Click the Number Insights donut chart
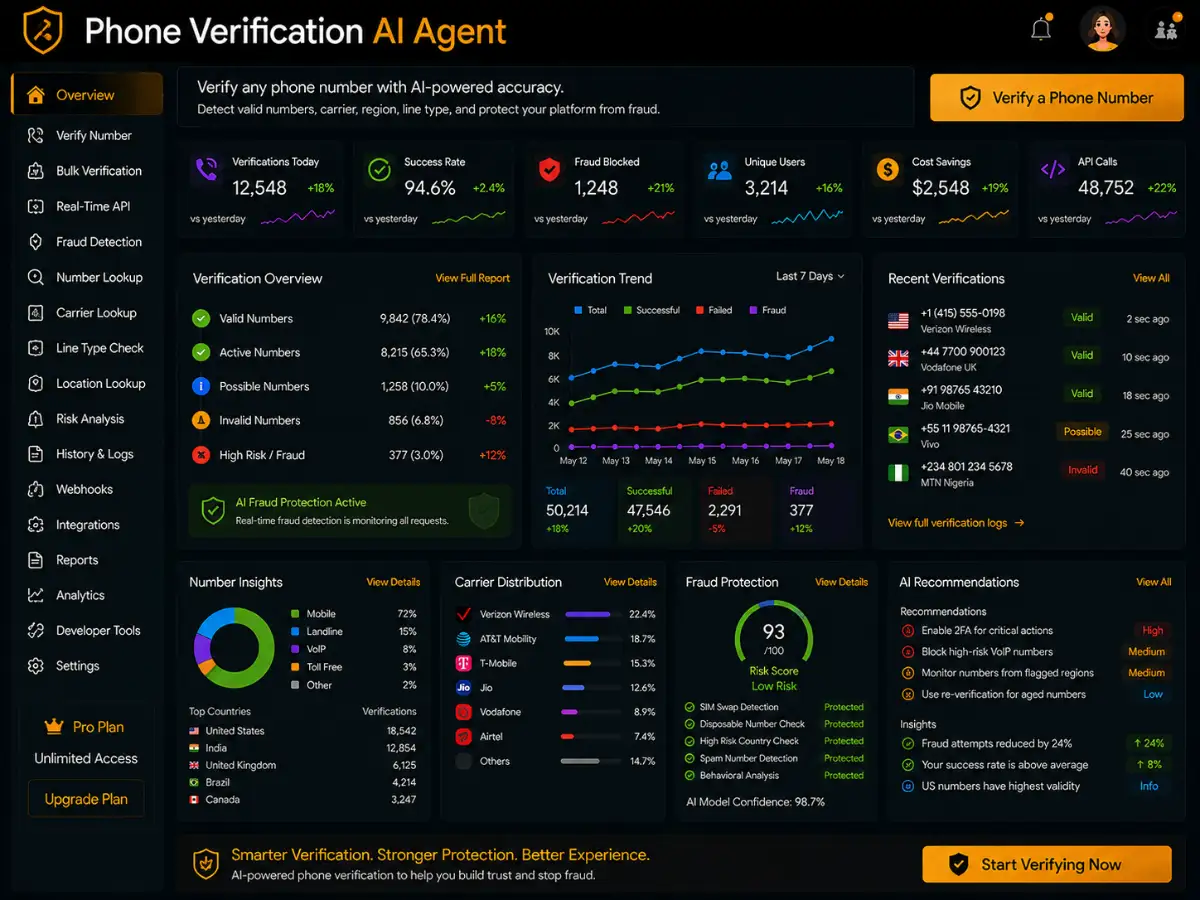The height and width of the screenshot is (900, 1200). (x=234, y=647)
